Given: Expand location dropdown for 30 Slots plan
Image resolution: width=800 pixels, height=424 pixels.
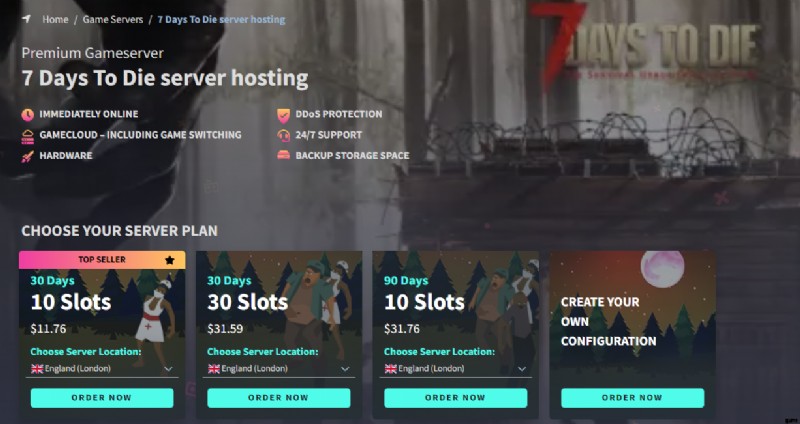Looking at the screenshot, I should coord(279,368).
